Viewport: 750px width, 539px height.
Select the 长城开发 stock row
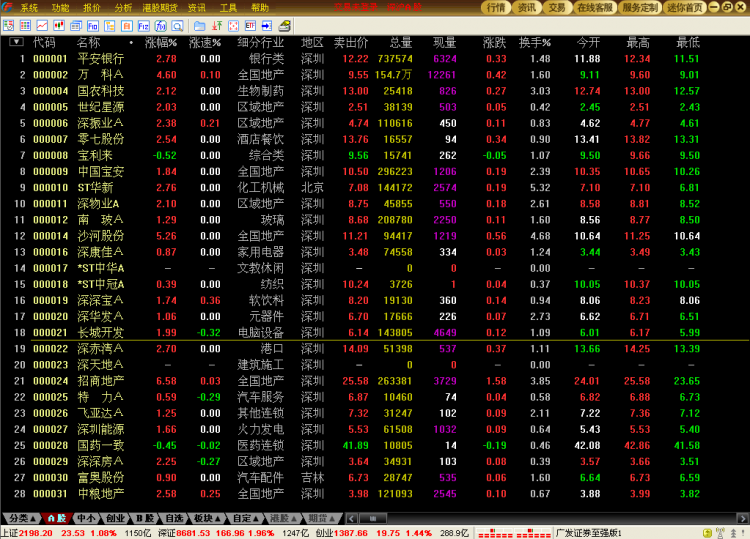375,332
